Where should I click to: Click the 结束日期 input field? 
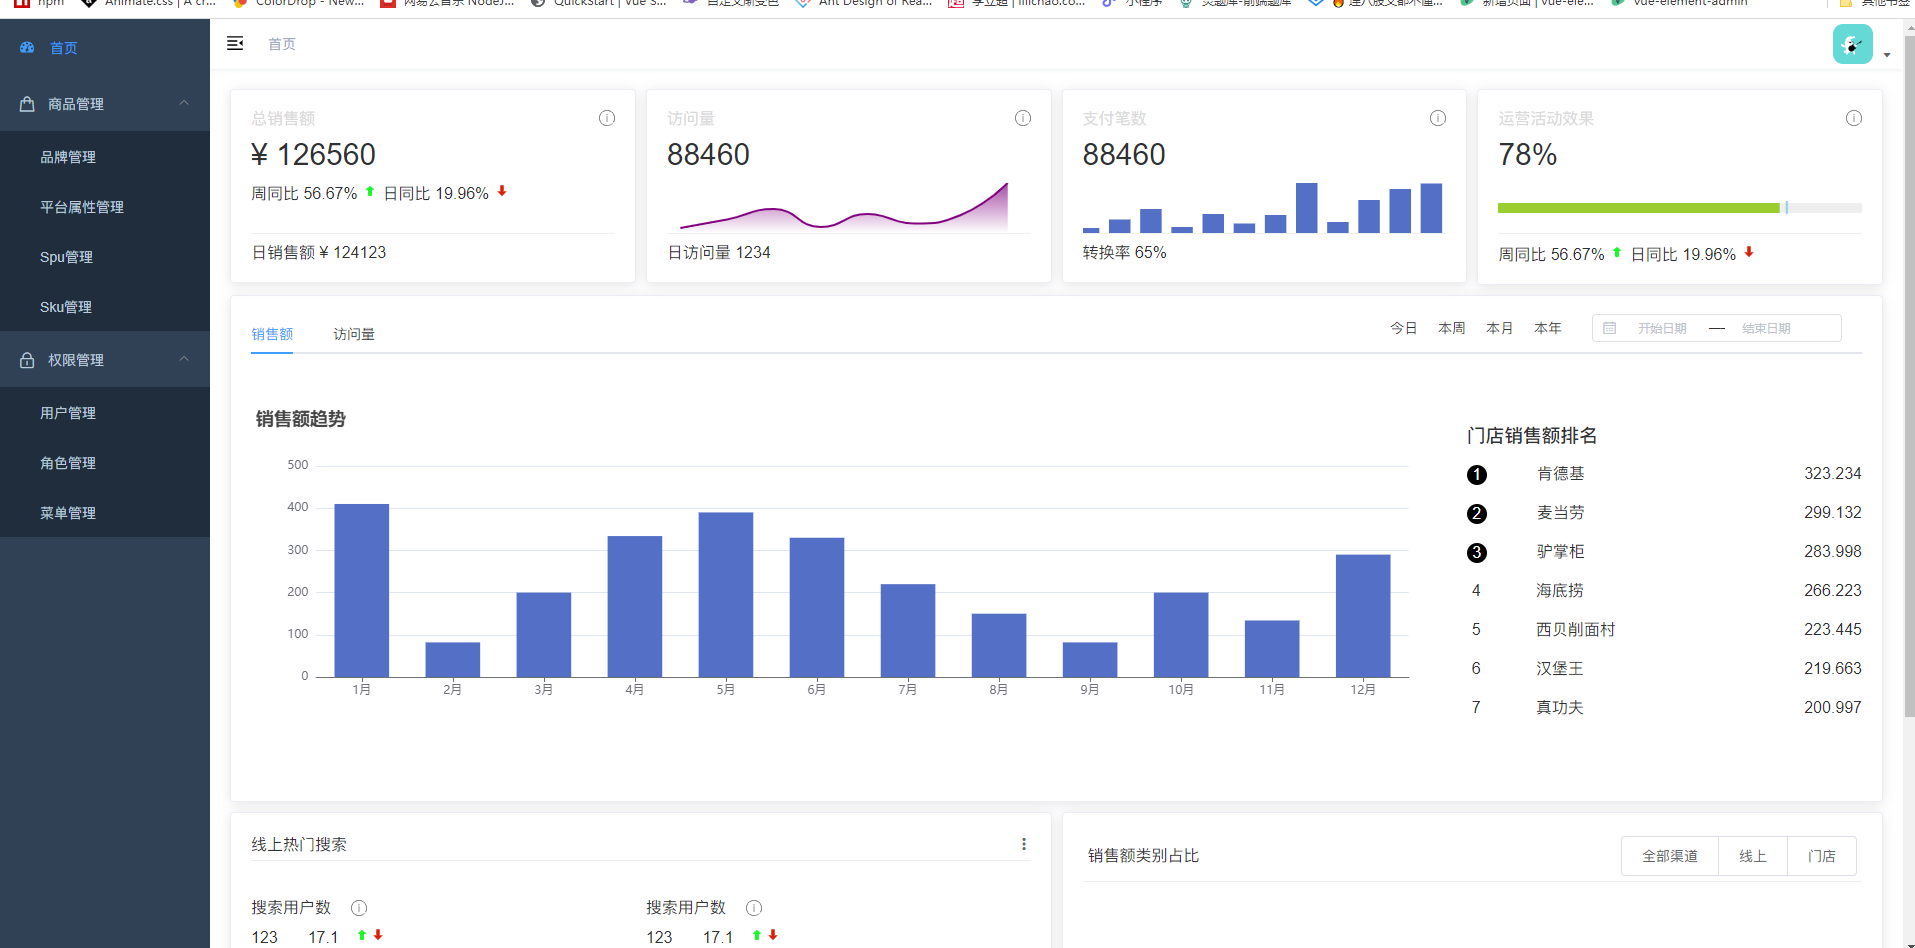(1766, 328)
